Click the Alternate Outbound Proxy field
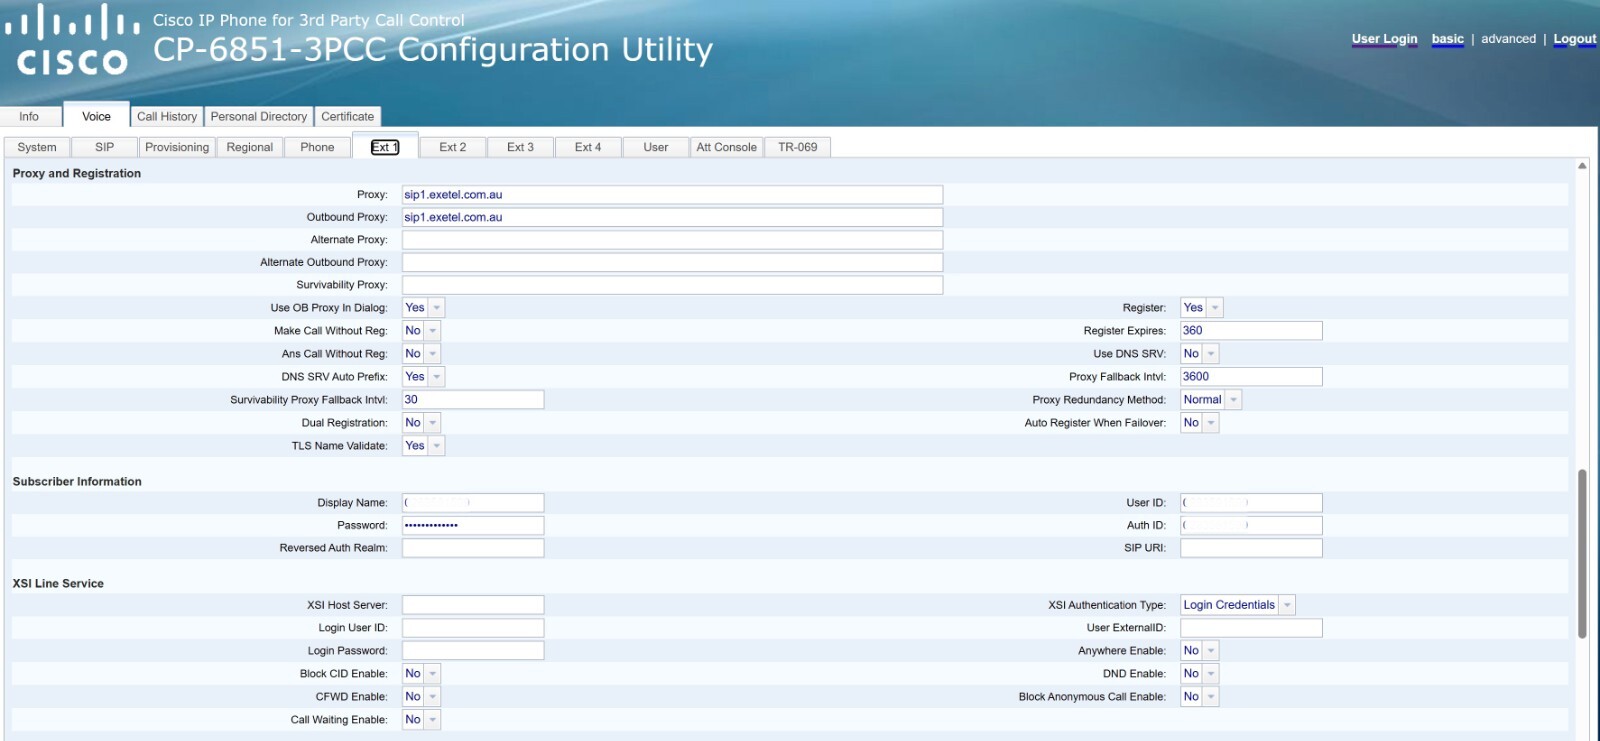The width and height of the screenshot is (1600, 741). pyautogui.click(x=672, y=262)
